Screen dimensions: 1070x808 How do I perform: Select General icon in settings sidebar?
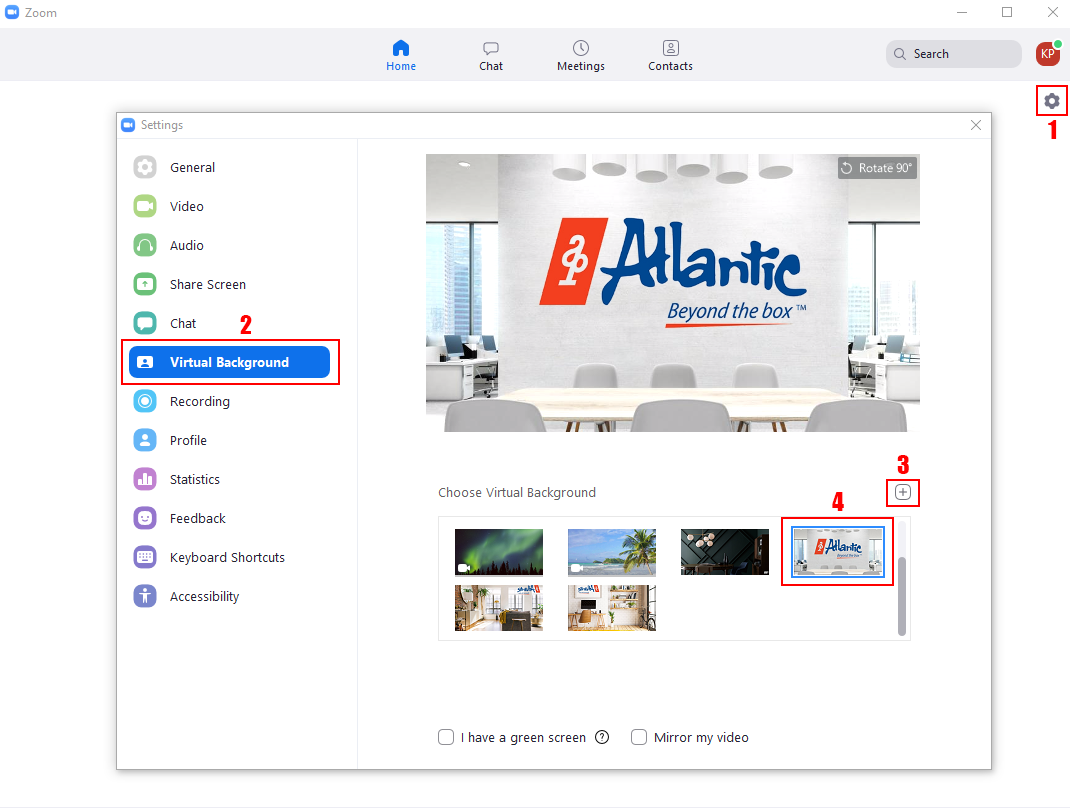pos(145,167)
